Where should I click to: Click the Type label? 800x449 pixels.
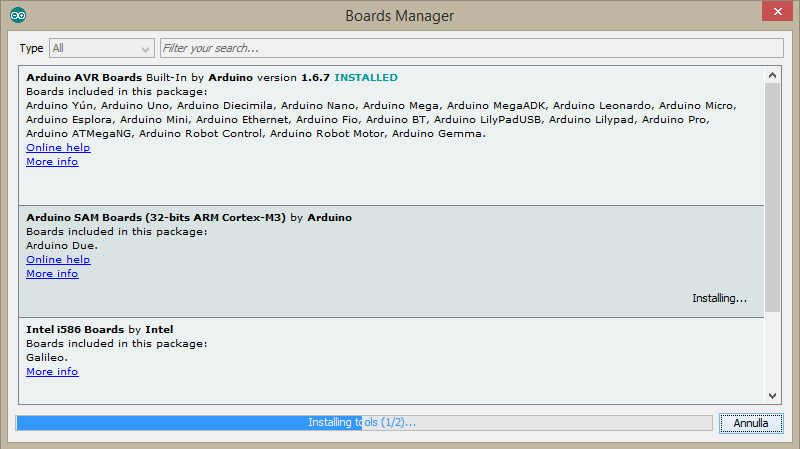click(31, 48)
